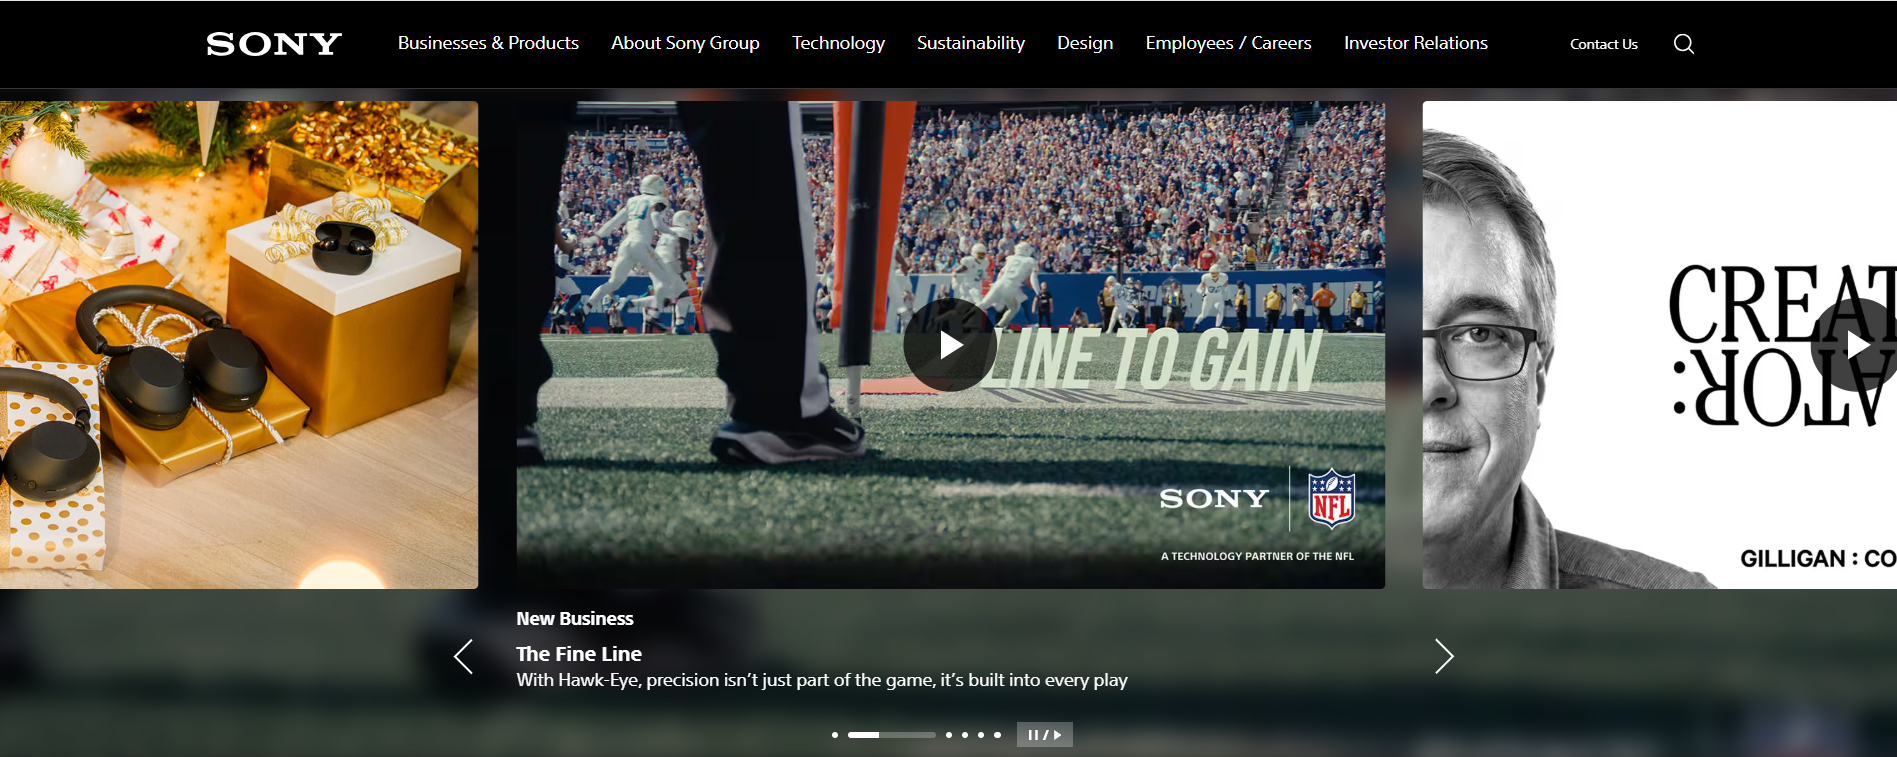Screen dimensions: 1897x757
Task: Open Sustainability menu
Action: tap(971, 43)
